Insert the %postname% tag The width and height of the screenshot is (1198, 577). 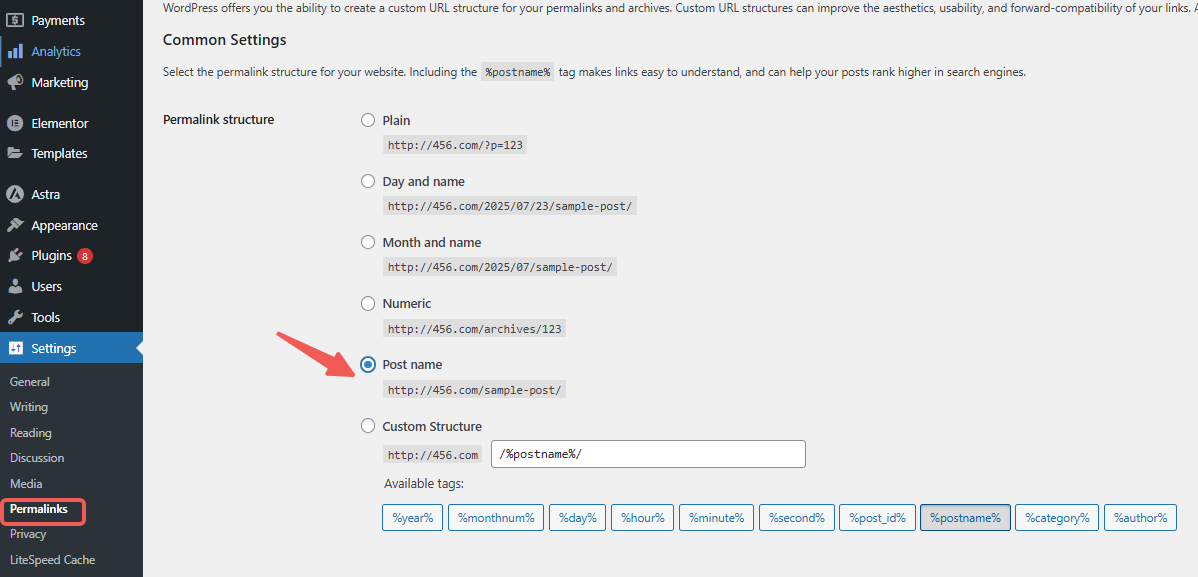coord(964,517)
